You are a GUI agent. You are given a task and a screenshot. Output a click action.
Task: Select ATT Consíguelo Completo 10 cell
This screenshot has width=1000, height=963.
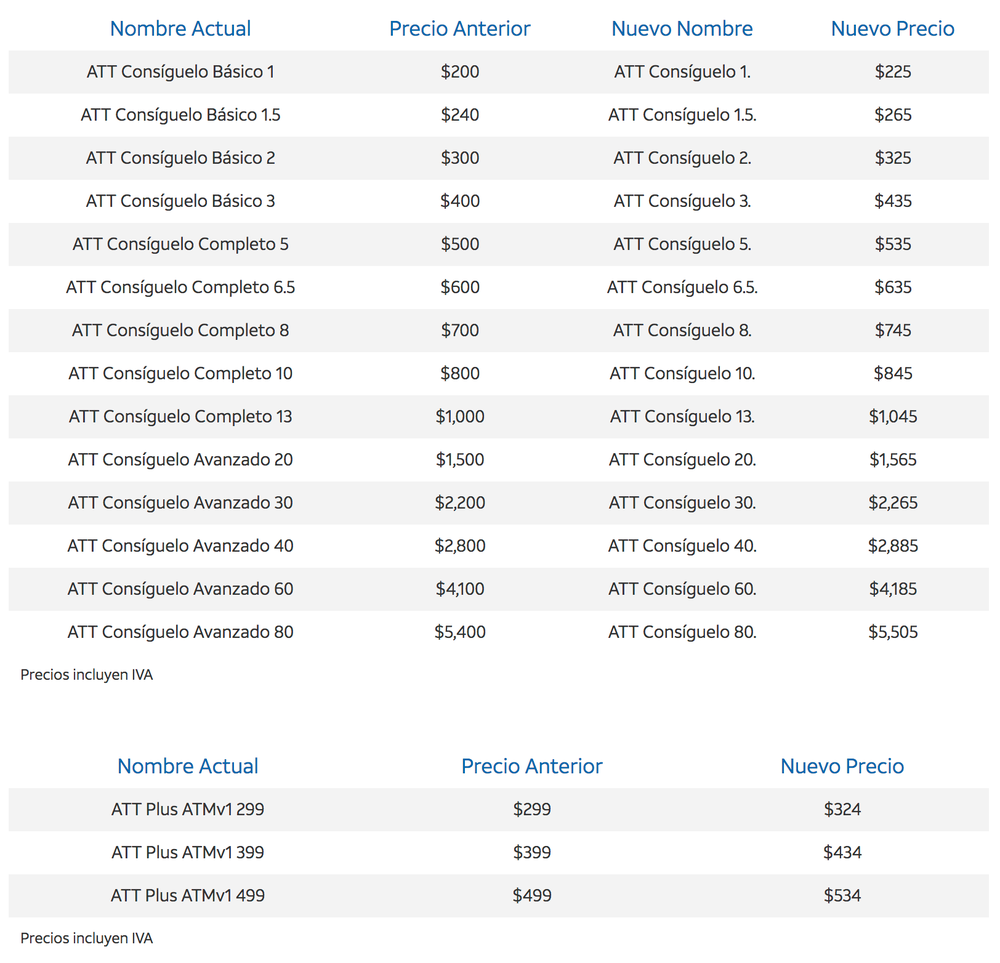tap(180, 373)
